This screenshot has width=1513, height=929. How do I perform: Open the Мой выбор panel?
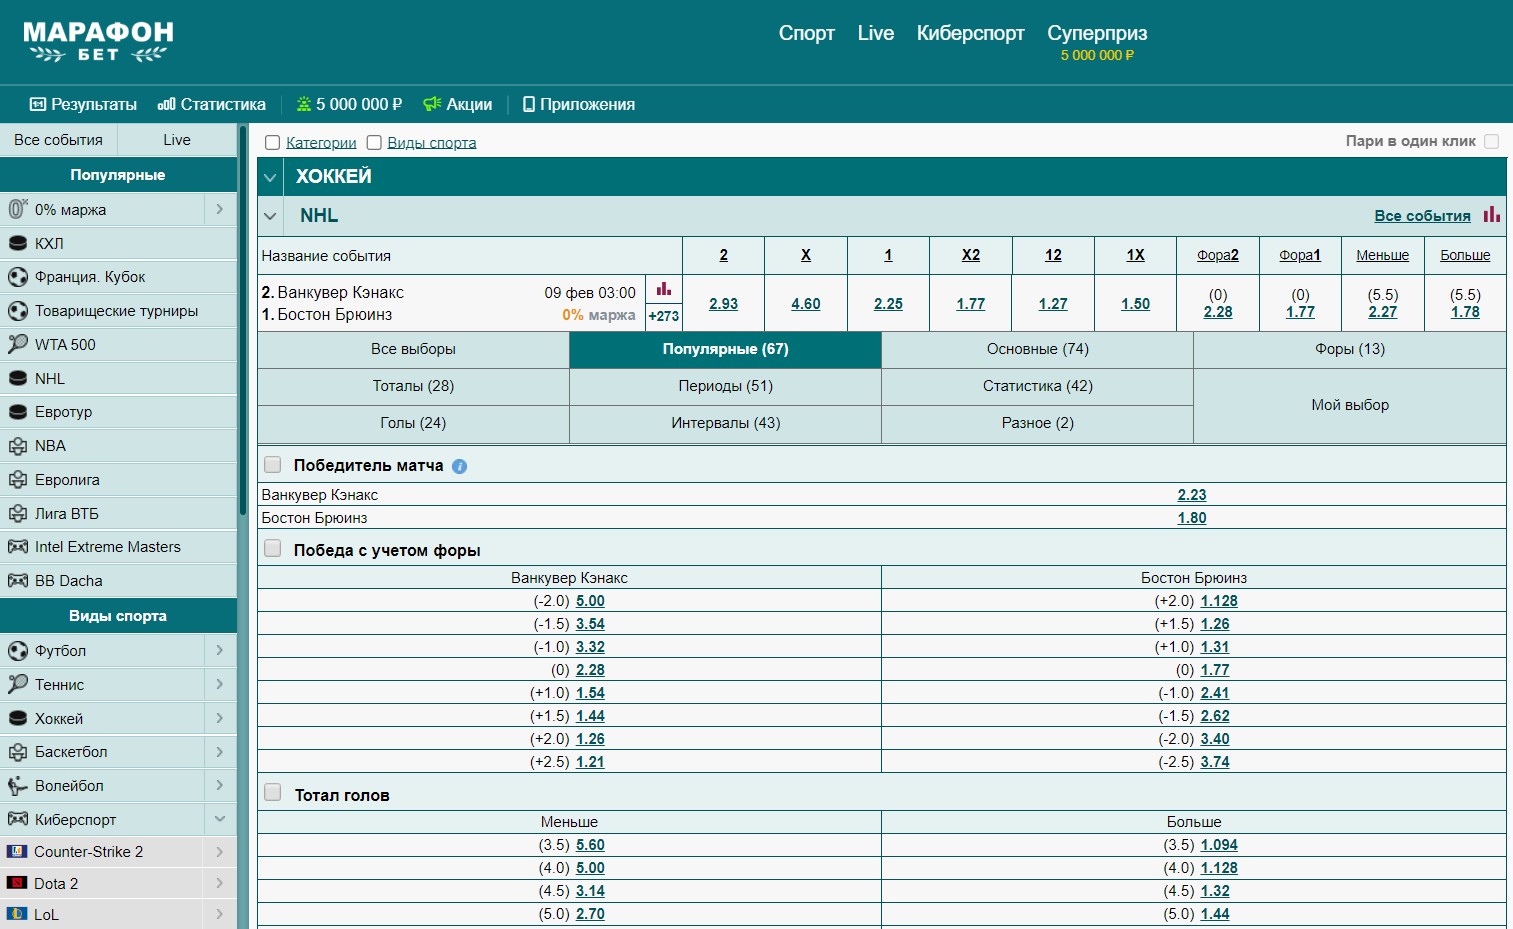pyautogui.click(x=1350, y=405)
